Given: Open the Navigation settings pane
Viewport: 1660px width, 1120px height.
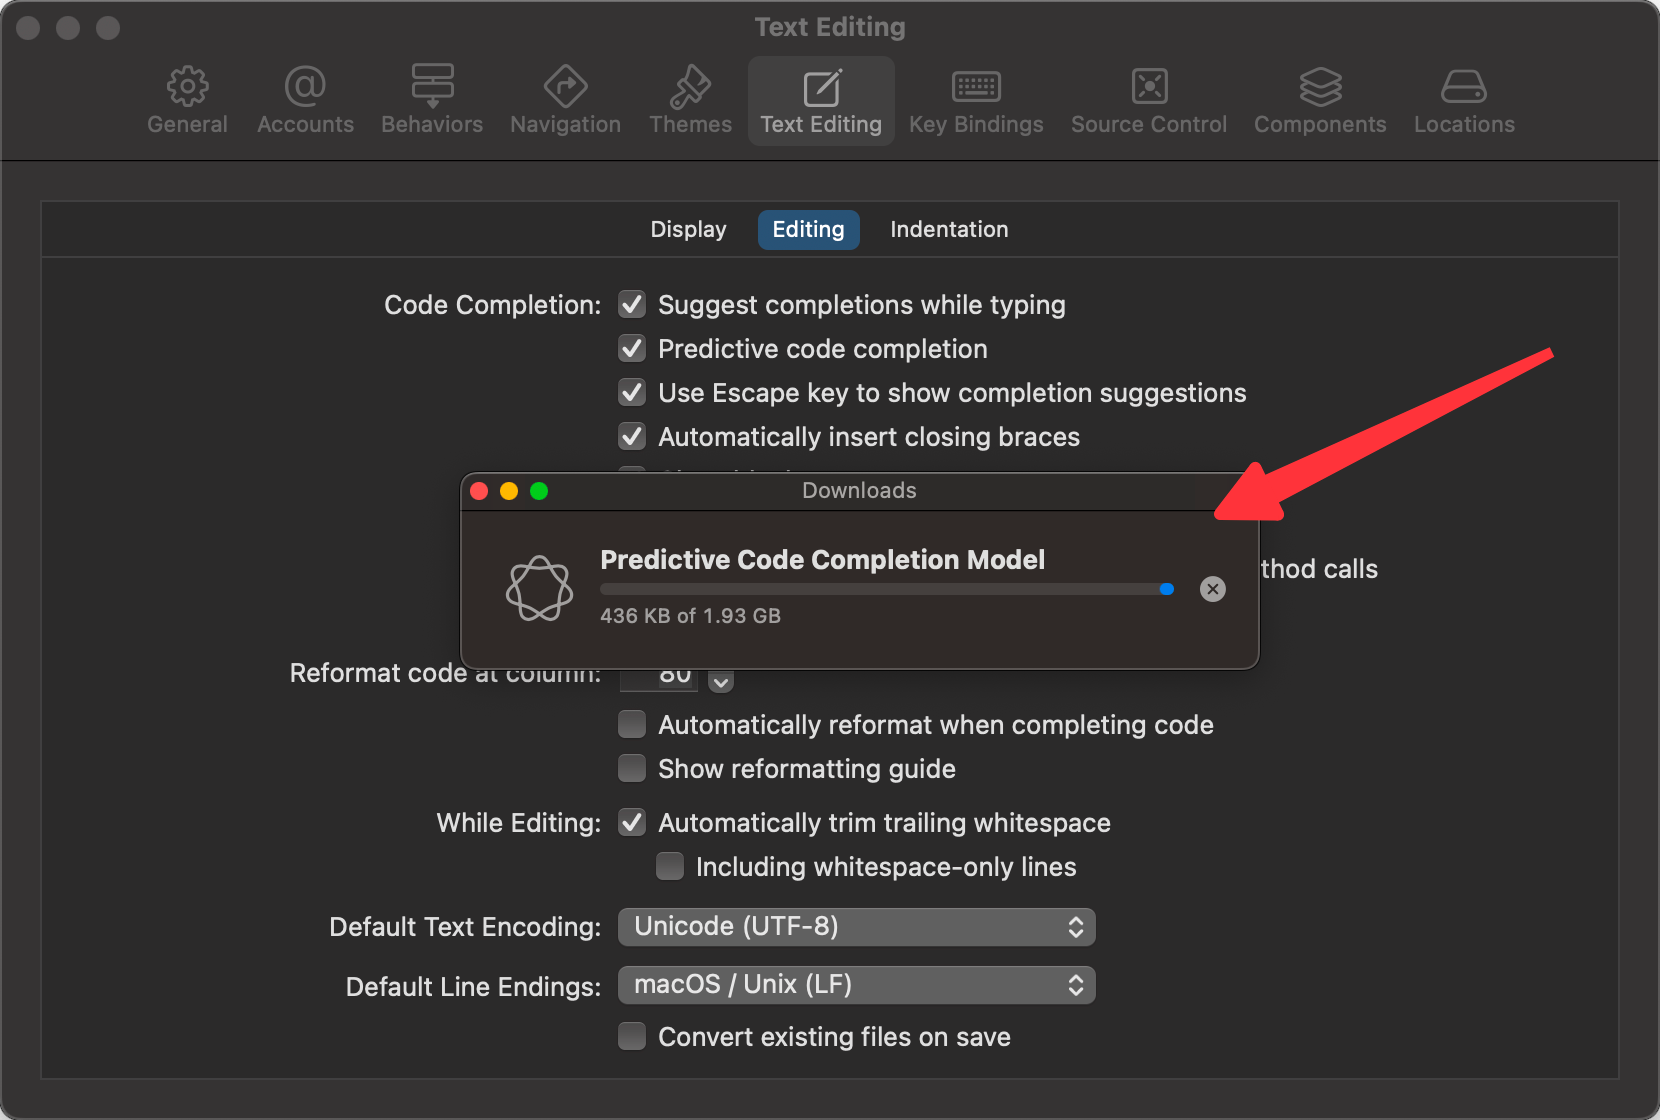Looking at the screenshot, I should [565, 101].
